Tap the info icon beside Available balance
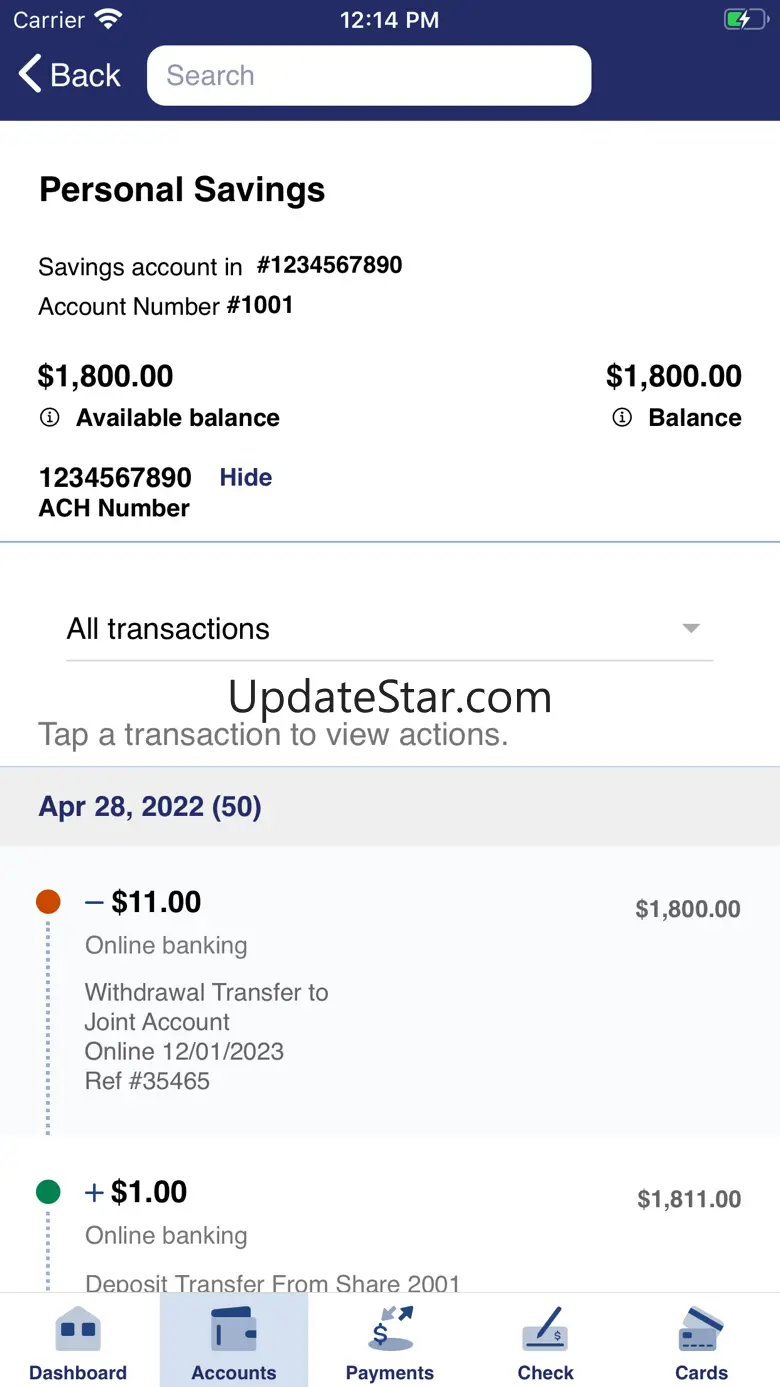Viewport: 780px width, 1387px height. click(49, 418)
